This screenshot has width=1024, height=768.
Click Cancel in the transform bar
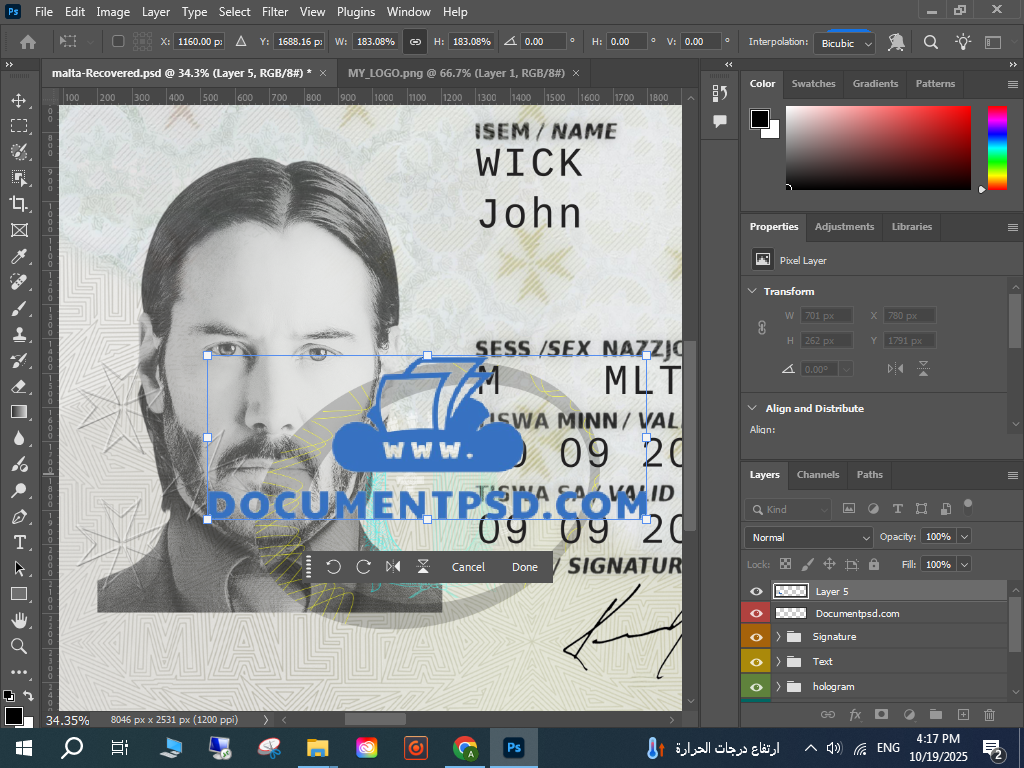pos(468,567)
